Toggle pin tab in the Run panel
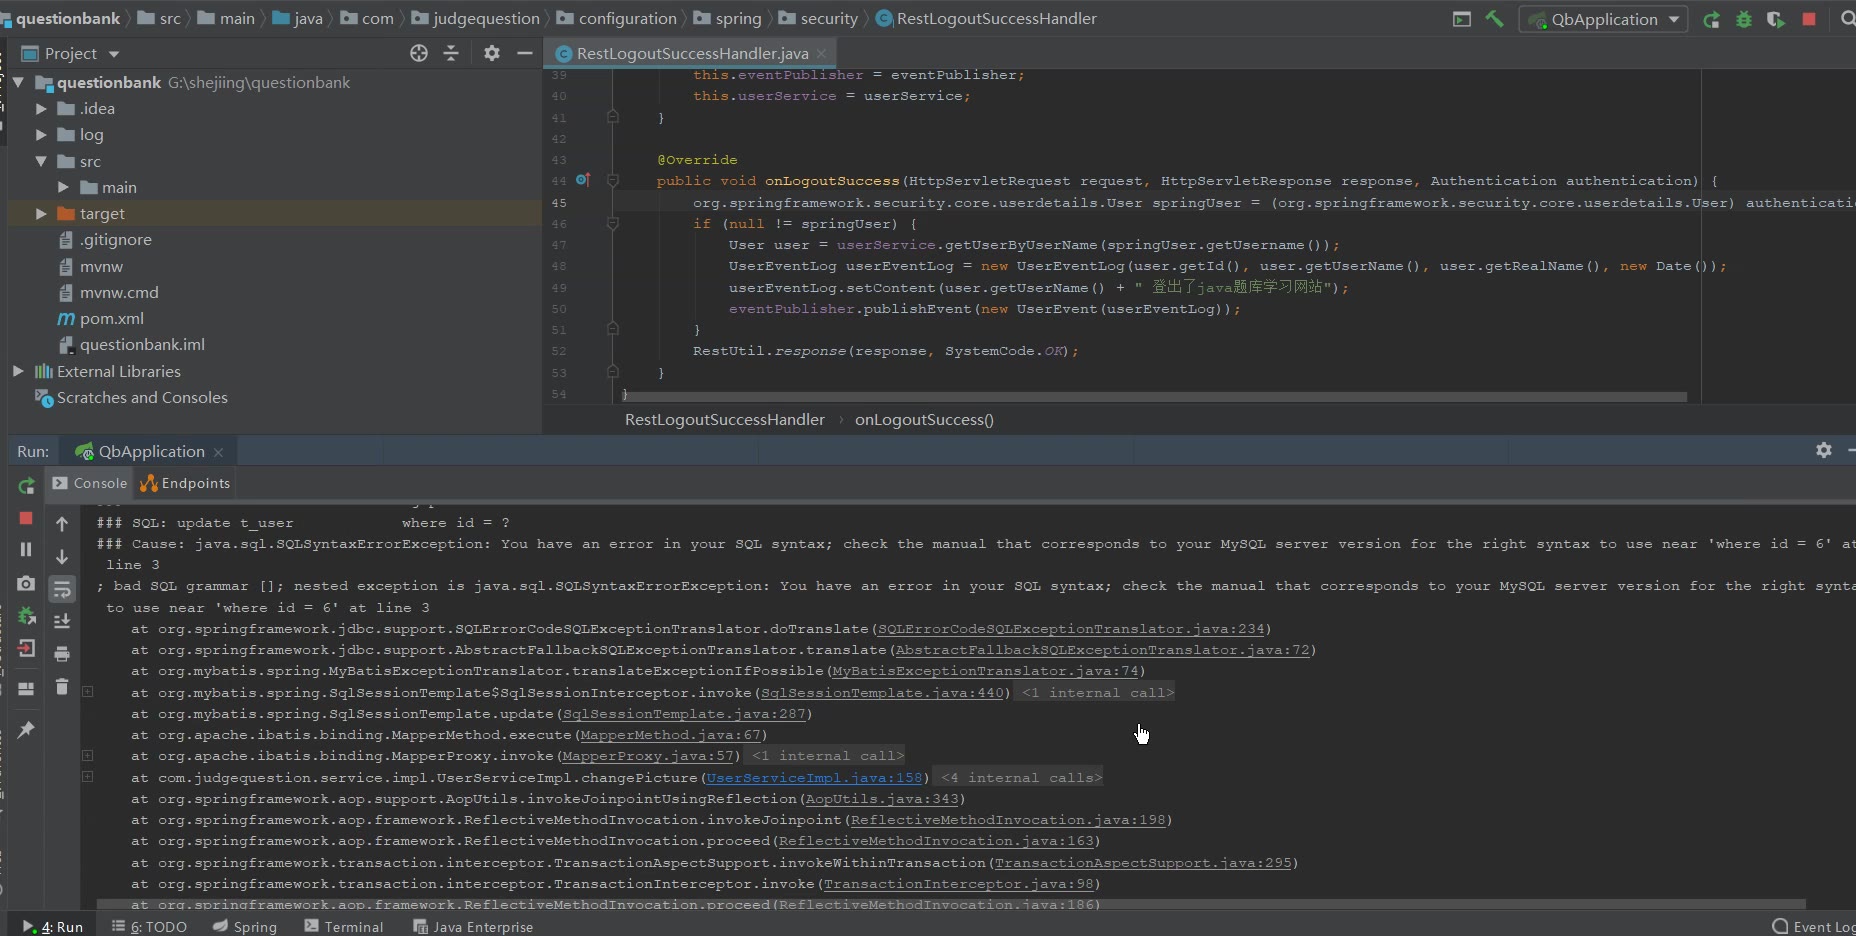This screenshot has height=936, width=1856. 26,730
